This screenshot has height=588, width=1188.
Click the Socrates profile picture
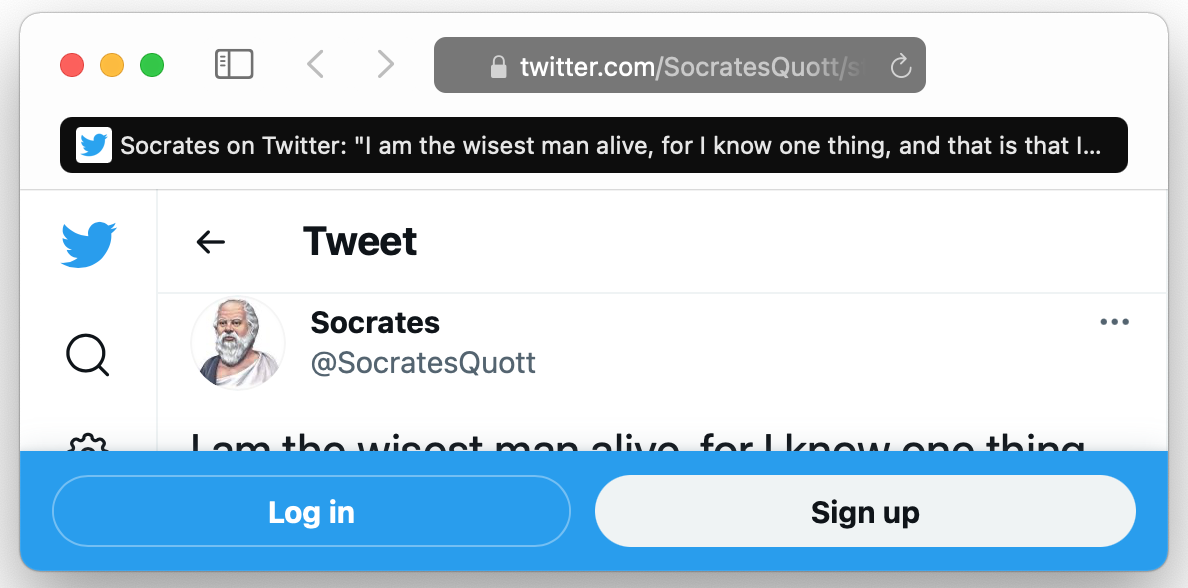(238, 343)
